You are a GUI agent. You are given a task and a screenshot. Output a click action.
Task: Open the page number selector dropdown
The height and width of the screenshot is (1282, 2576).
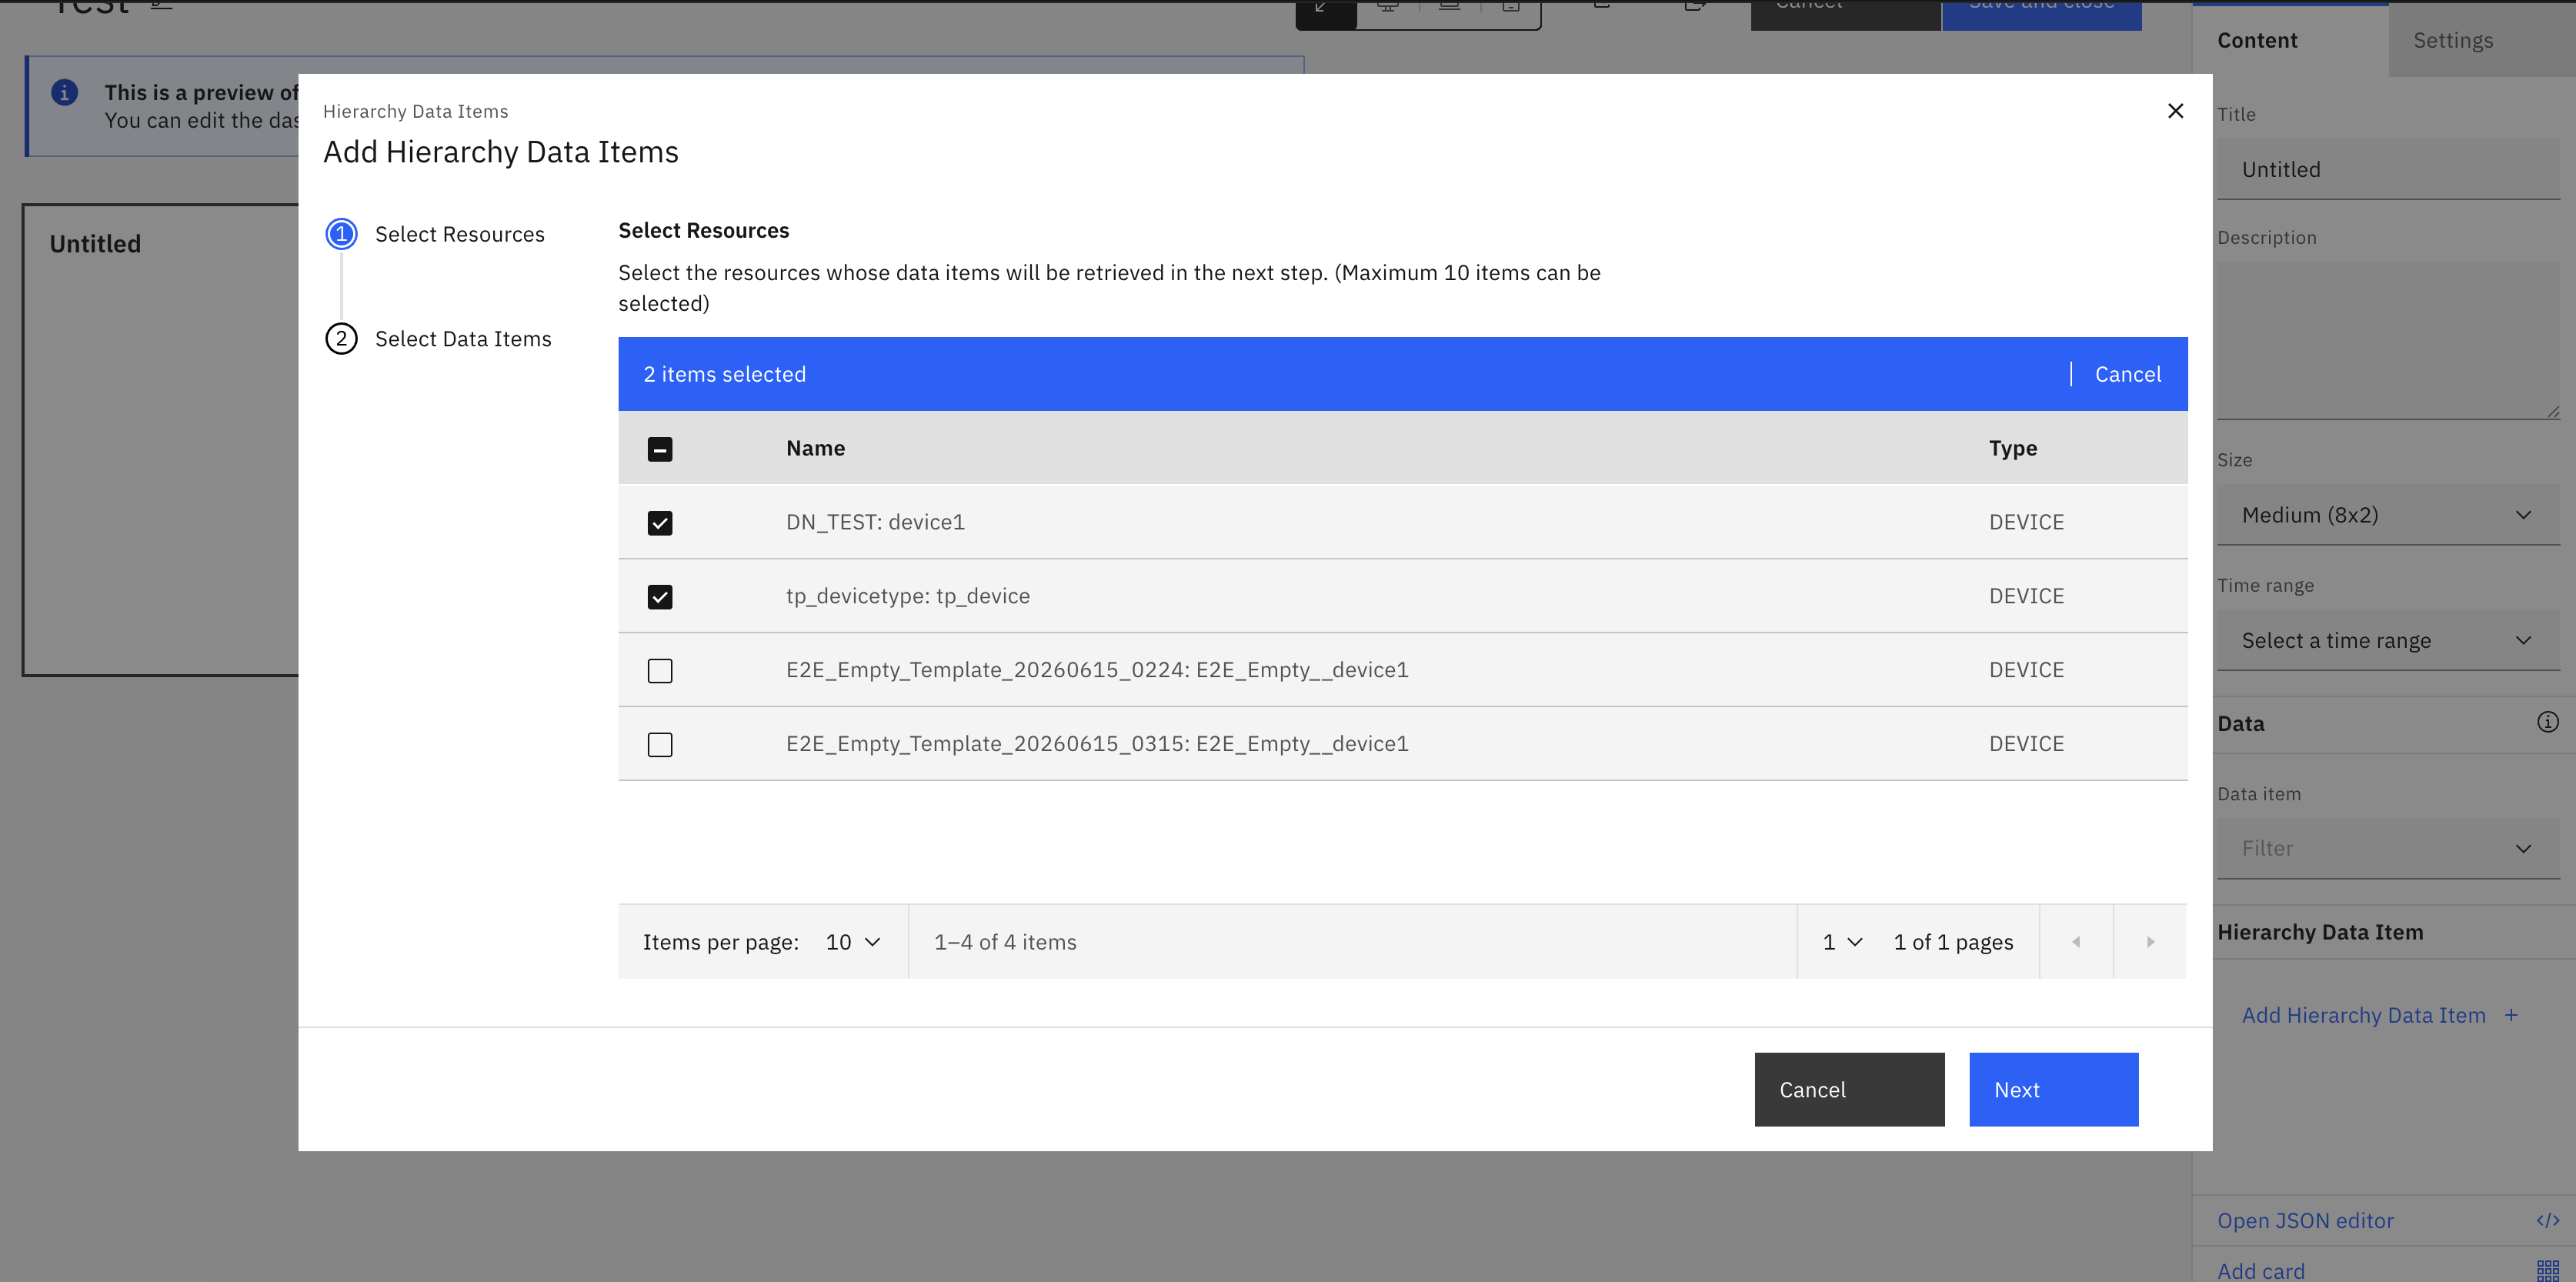(1842, 942)
